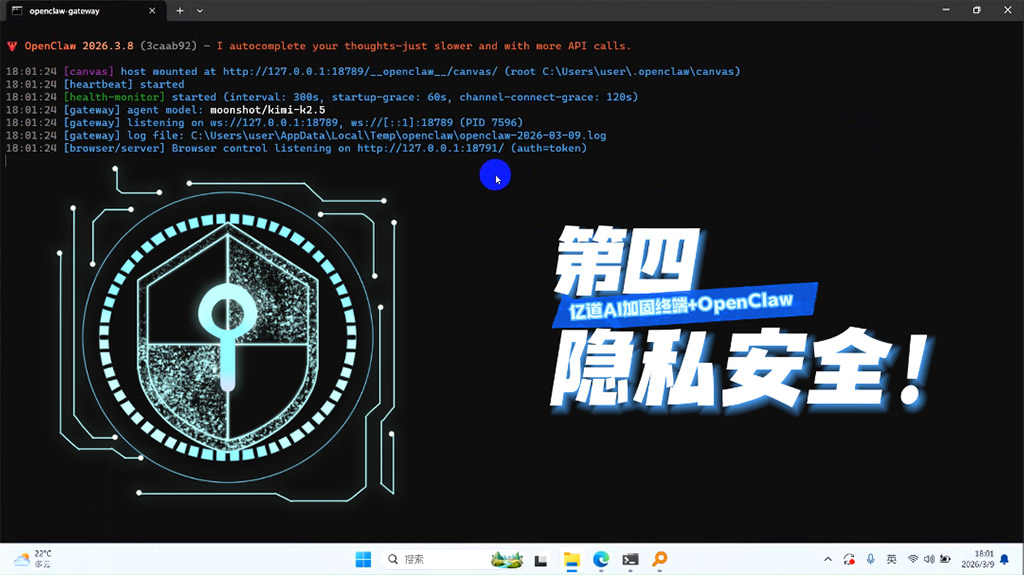The height and width of the screenshot is (575, 1024).
Task: Open File Explorer from the taskbar
Action: [572, 560]
